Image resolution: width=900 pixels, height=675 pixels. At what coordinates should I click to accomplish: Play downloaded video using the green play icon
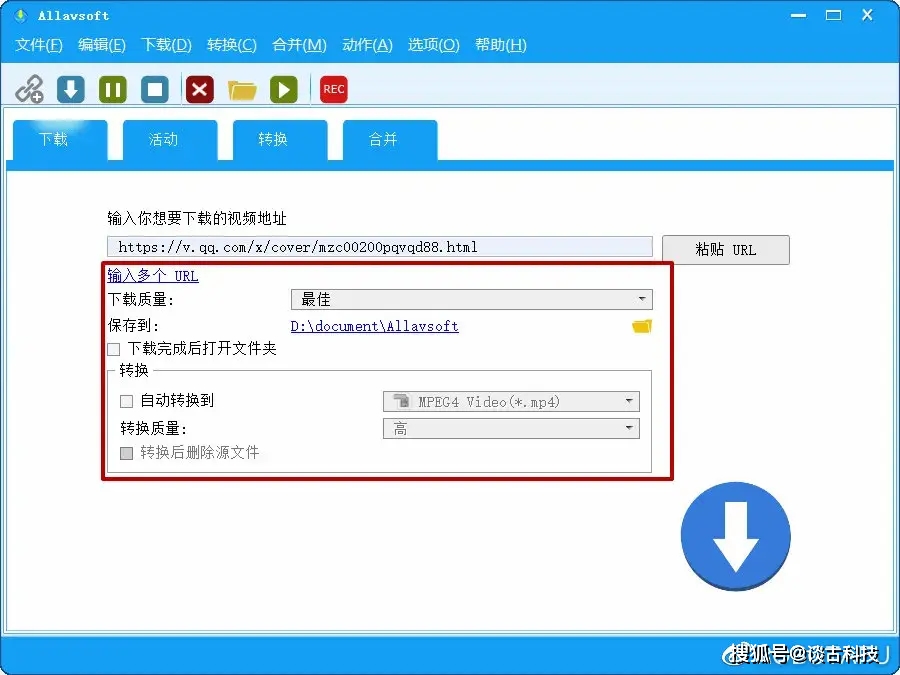pos(284,88)
